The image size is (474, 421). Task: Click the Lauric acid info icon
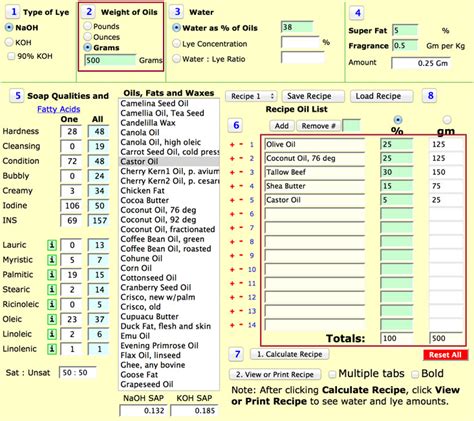52,245
